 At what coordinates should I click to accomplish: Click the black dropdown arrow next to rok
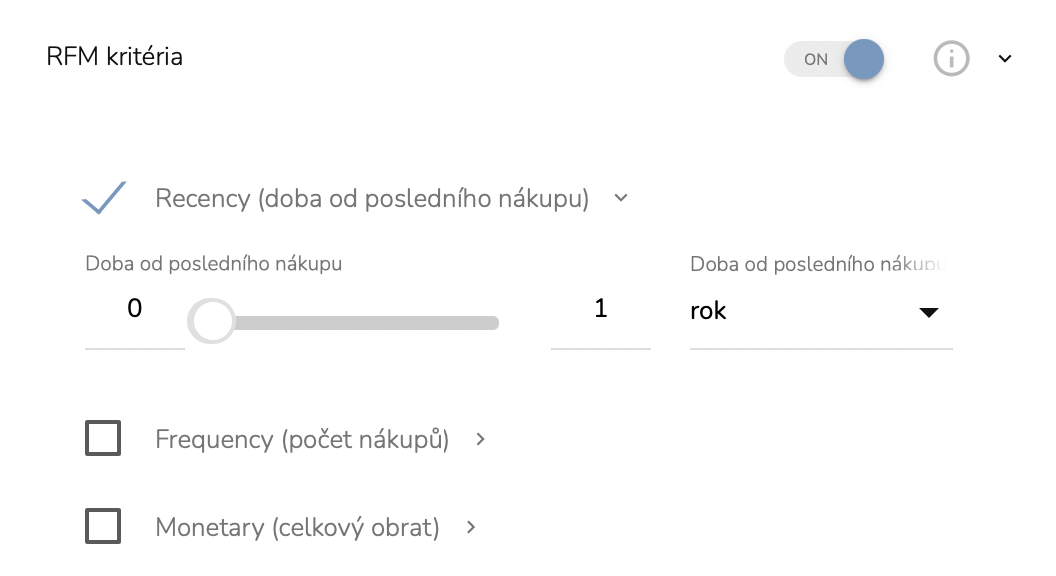point(929,312)
